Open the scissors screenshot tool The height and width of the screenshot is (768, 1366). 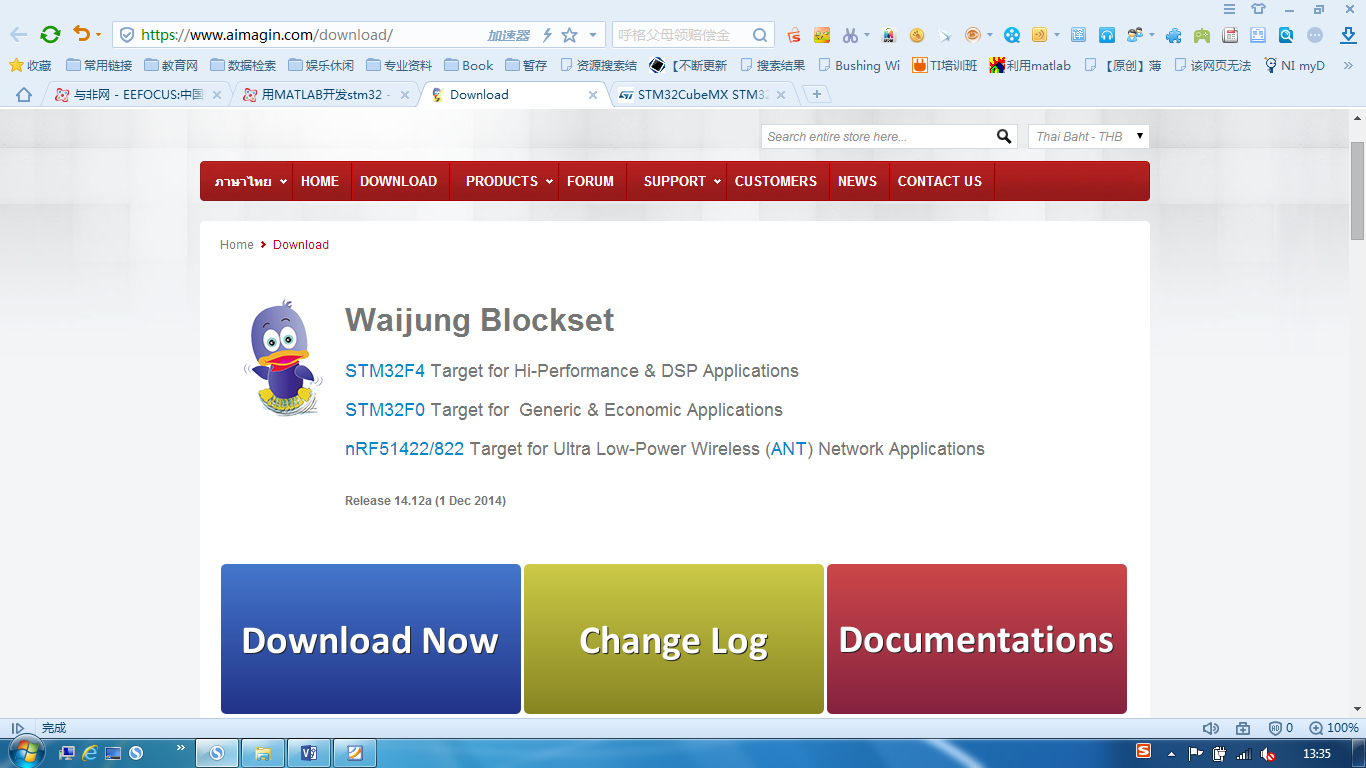[850, 35]
